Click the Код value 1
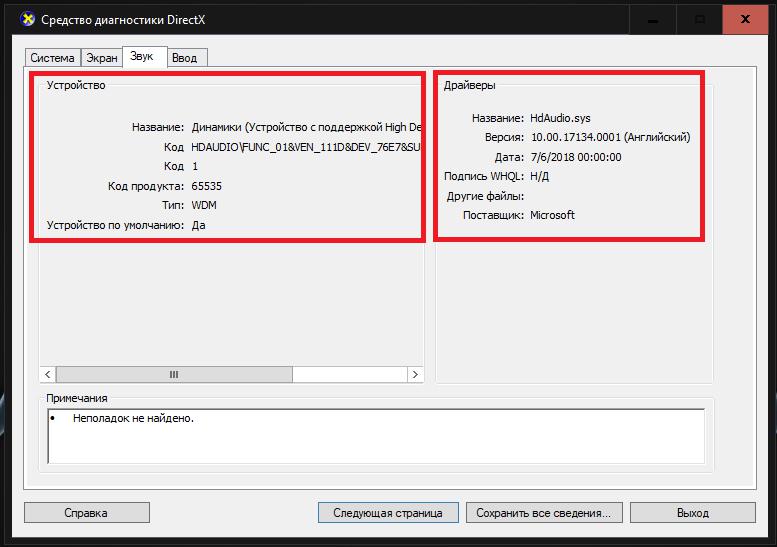This screenshot has width=777, height=547. click(195, 166)
